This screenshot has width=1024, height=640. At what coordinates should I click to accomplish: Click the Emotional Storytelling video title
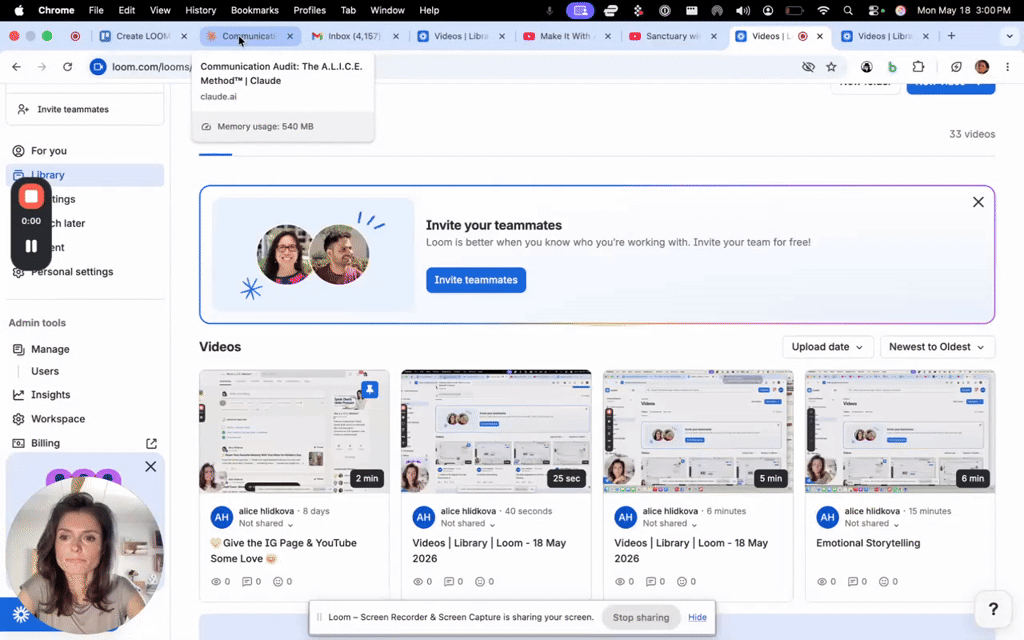click(x=868, y=543)
